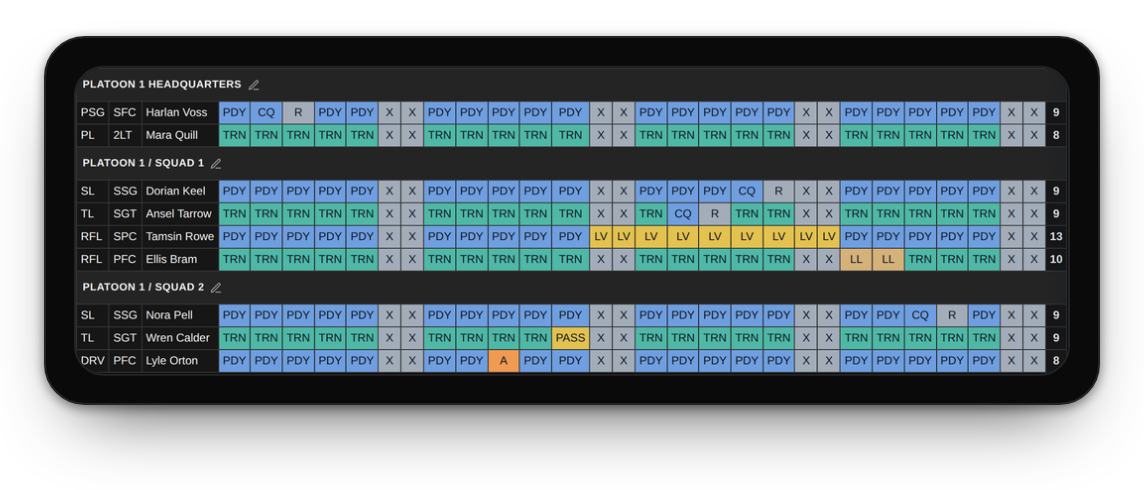The height and width of the screenshot is (490, 1144).
Task: Click pencil icon beside Platoon 1 / Squad 1
Action: pyautogui.click(x=216, y=164)
